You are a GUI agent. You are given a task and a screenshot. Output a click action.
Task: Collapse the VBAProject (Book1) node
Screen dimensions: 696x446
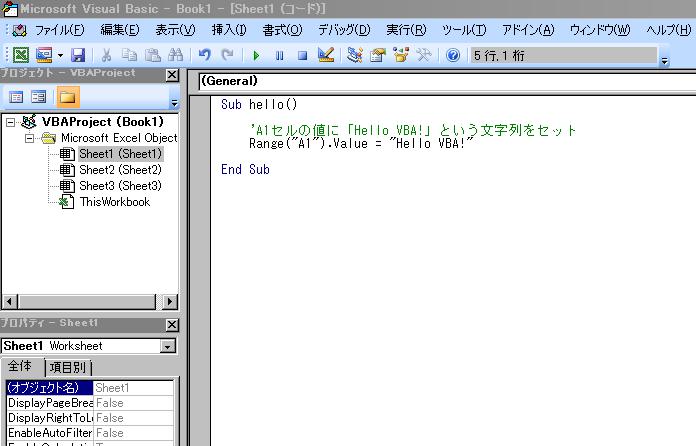coord(11,122)
